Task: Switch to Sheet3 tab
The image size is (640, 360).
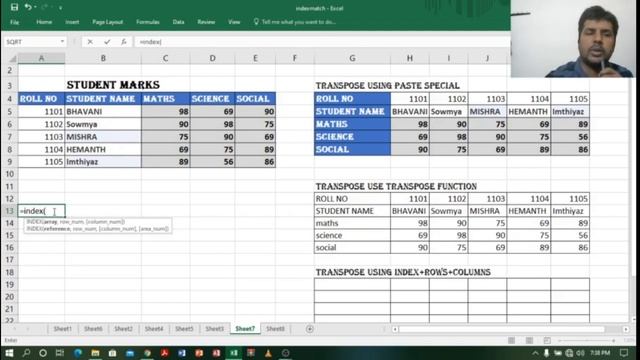Action: coord(214,329)
